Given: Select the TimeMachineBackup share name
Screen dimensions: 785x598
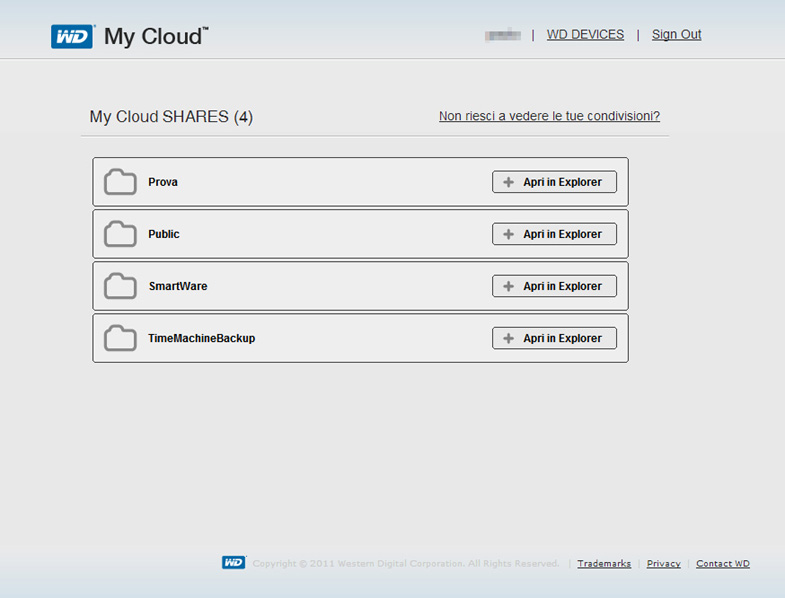Looking at the screenshot, I should pos(202,338).
